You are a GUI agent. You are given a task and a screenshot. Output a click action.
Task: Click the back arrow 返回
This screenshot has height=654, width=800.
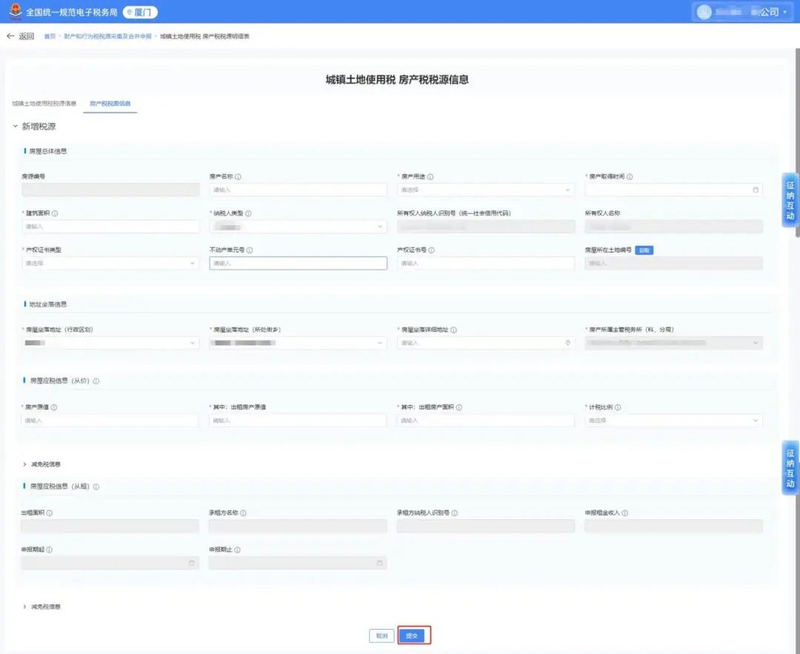click(x=20, y=36)
